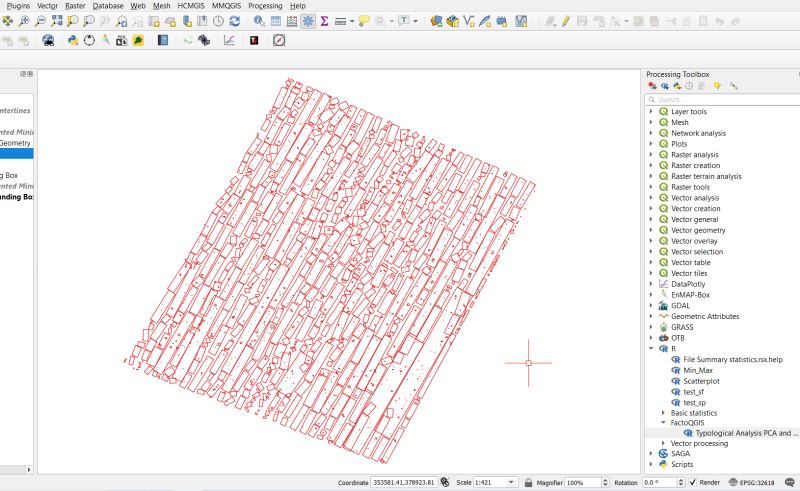800x491 pixels.
Task: Toggle the scale lock padlock
Action: [529, 482]
